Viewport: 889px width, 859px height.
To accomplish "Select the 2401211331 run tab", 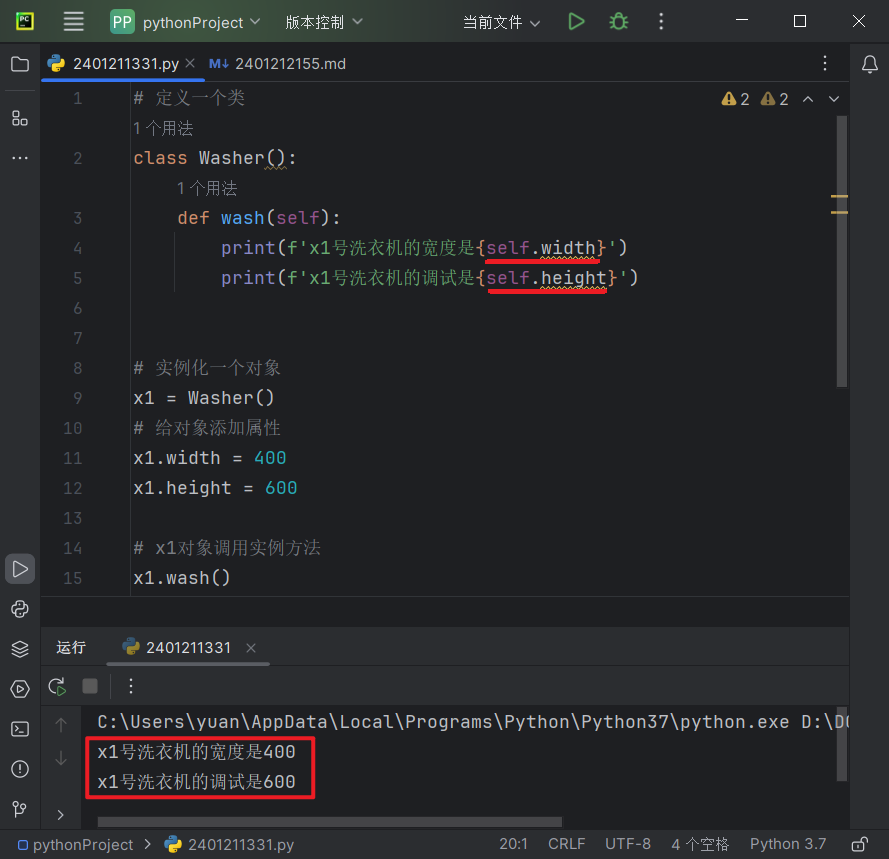I will pyautogui.click(x=188, y=648).
